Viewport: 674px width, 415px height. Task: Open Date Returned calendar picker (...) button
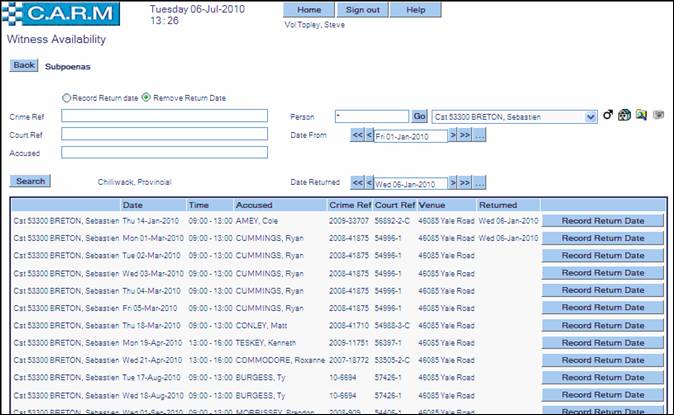click(480, 183)
